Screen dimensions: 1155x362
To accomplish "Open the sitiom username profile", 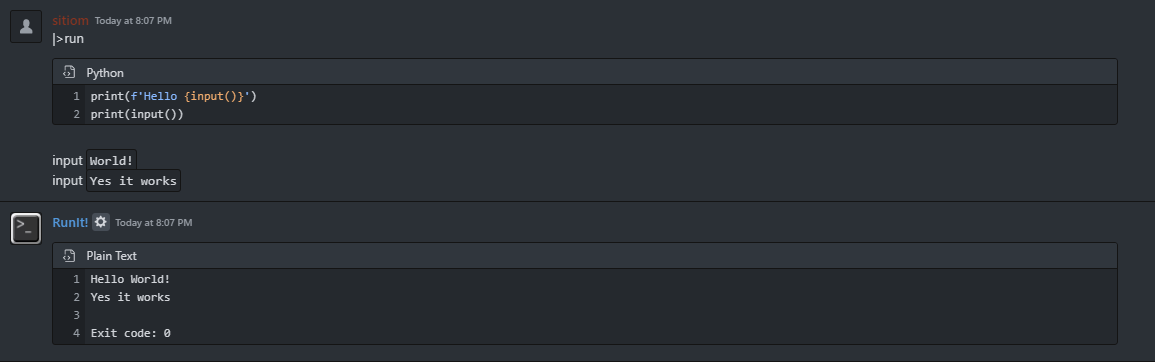I will pos(70,21).
